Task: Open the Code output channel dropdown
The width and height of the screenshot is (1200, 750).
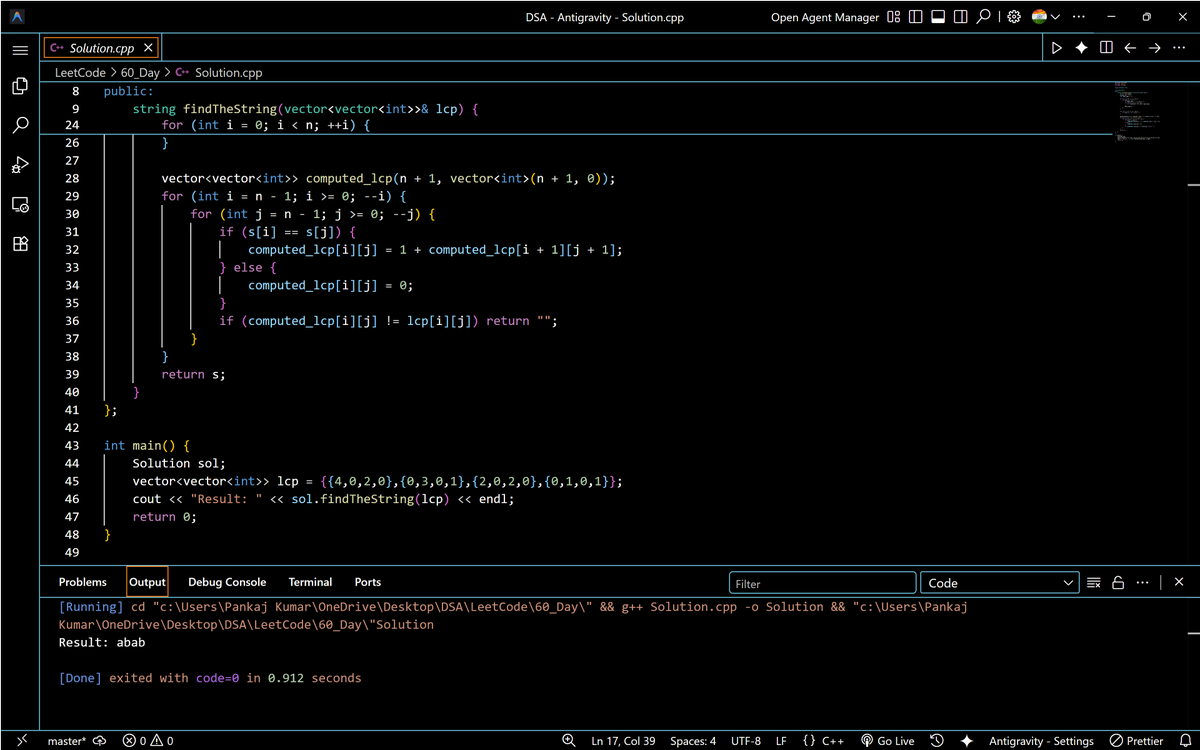Action: point(1000,583)
